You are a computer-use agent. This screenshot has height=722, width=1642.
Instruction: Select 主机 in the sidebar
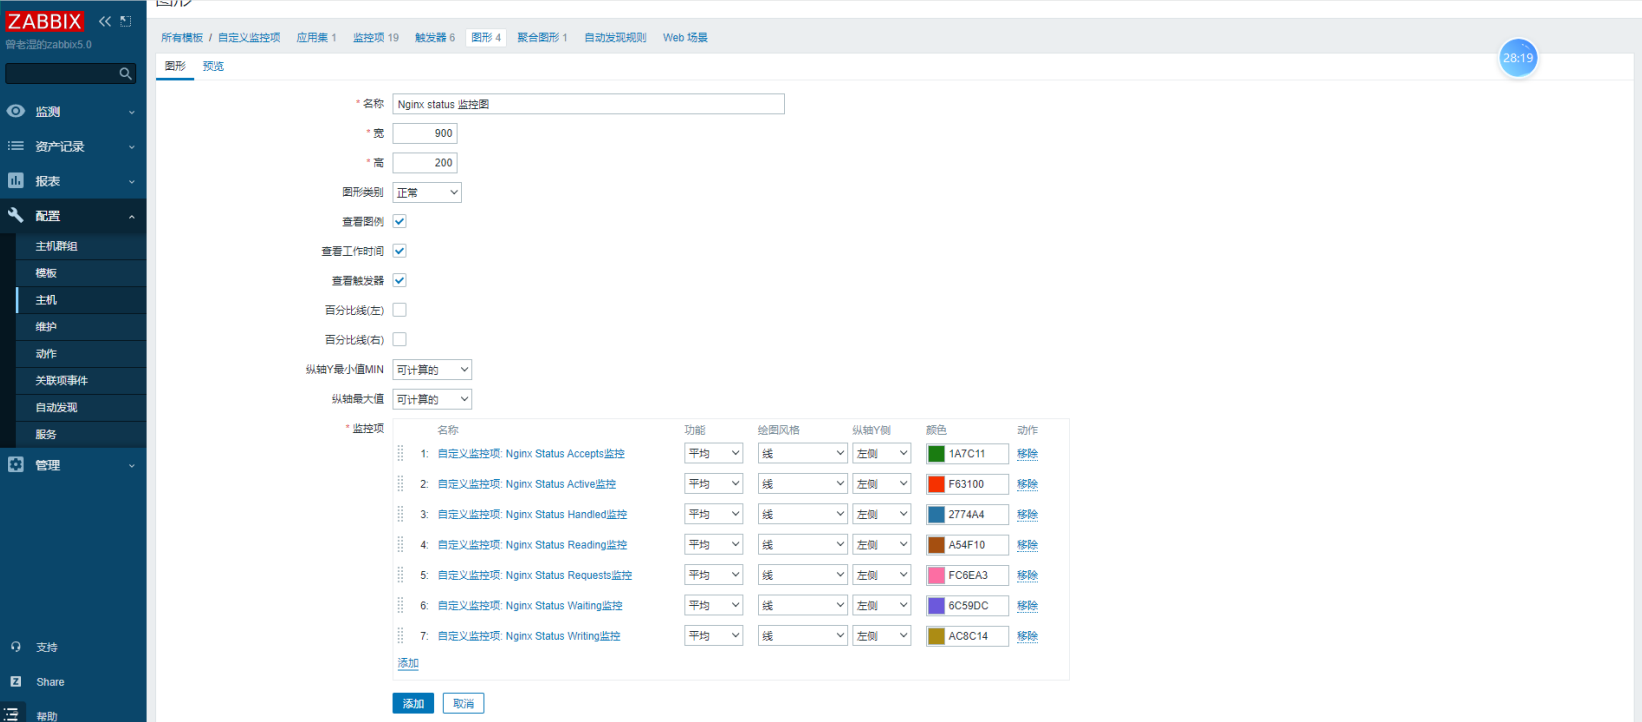point(46,300)
